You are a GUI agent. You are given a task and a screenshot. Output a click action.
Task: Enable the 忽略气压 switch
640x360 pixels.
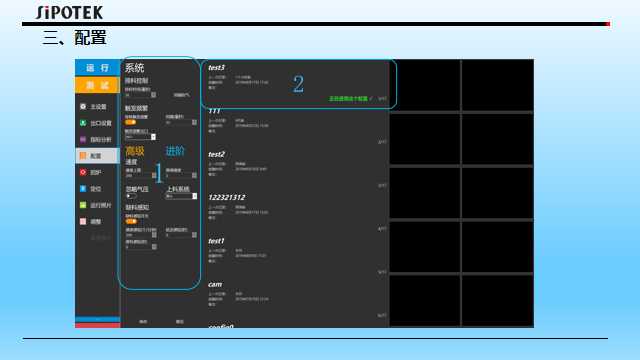click(131, 196)
